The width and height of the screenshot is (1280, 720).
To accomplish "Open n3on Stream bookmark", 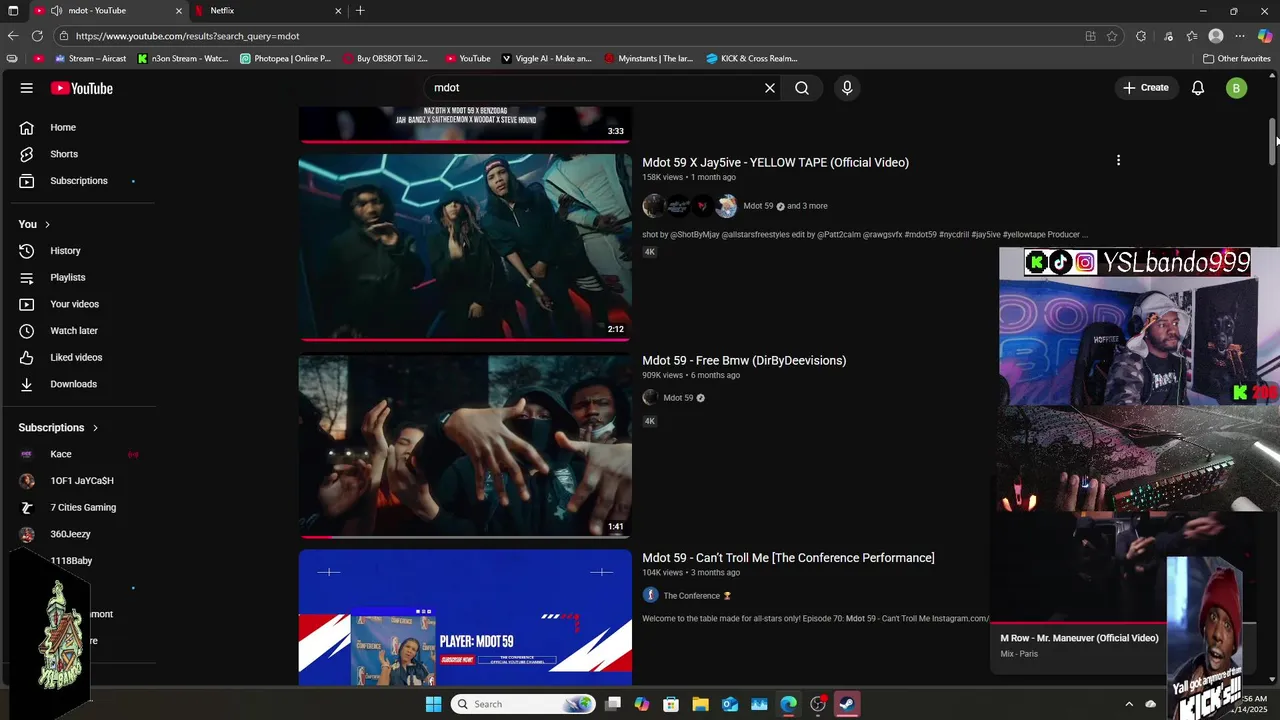I will (x=183, y=58).
